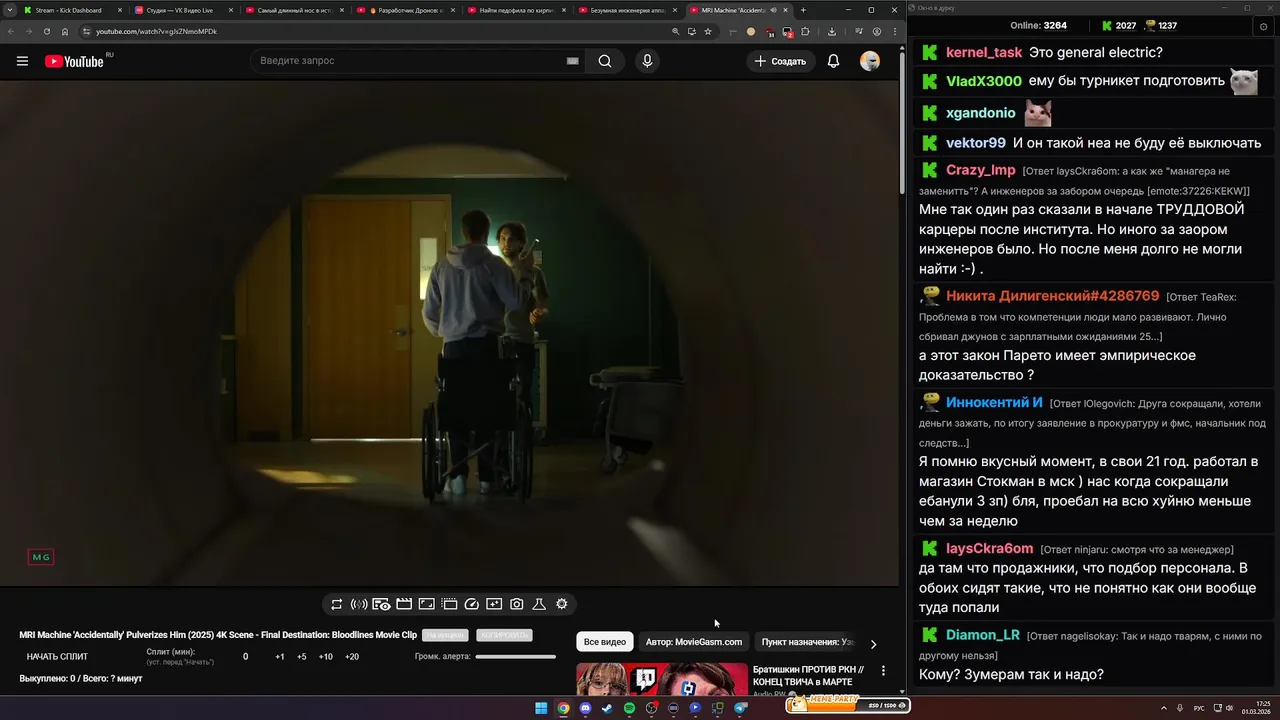This screenshot has width=1280, height=720.
Task: Click the clapperboard cinema mode icon
Action: click(x=404, y=604)
